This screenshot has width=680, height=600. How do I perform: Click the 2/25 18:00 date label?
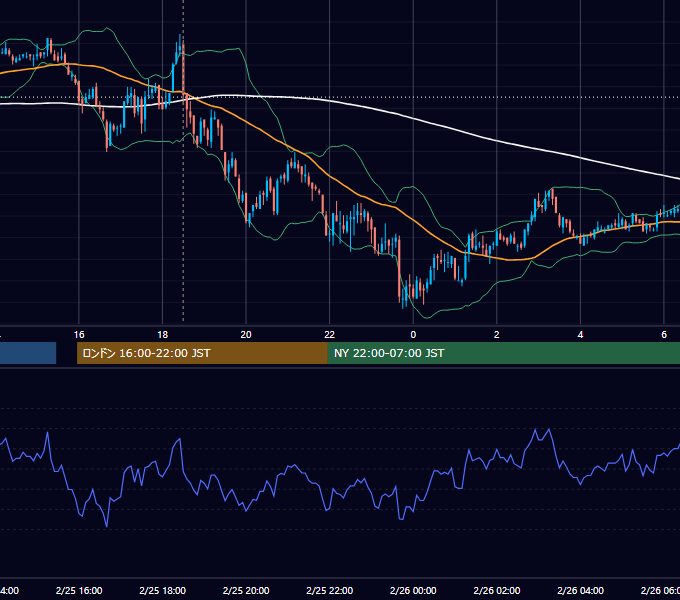point(163,590)
